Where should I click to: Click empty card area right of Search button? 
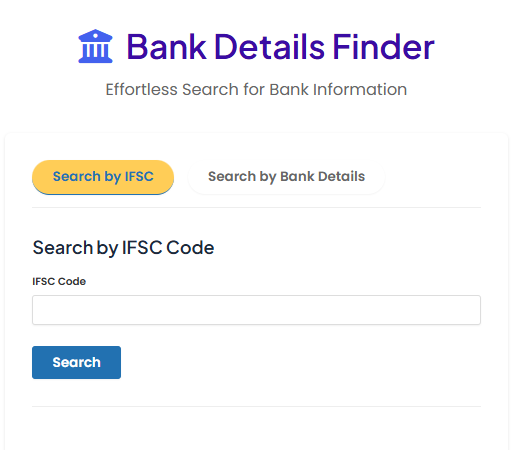300,362
